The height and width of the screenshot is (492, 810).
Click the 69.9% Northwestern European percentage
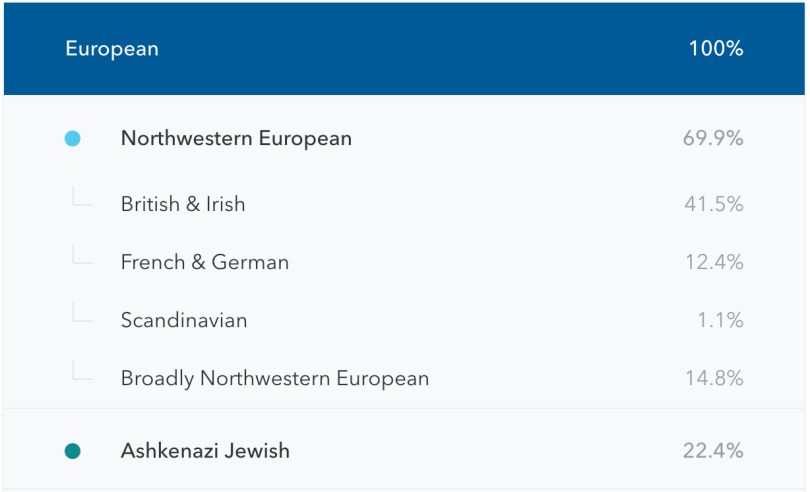(x=713, y=139)
